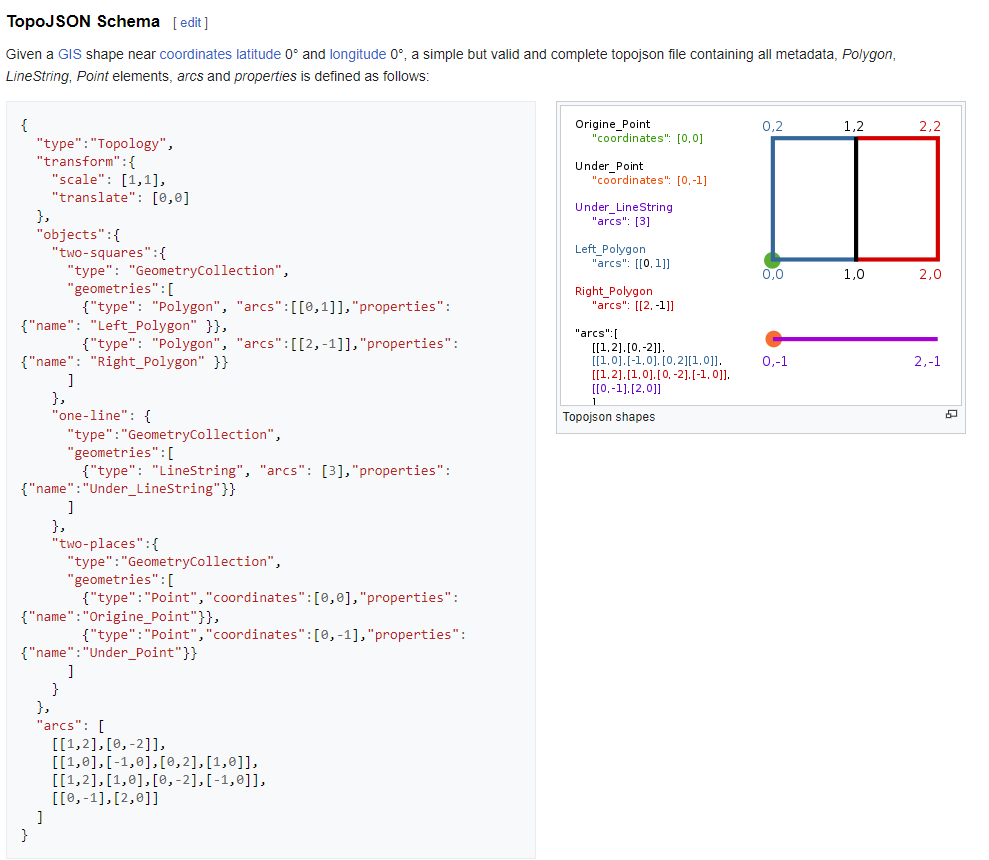Click the black shared arc between the two squares
The width and height of the screenshot is (989, 860).
[x=855, y=200]
